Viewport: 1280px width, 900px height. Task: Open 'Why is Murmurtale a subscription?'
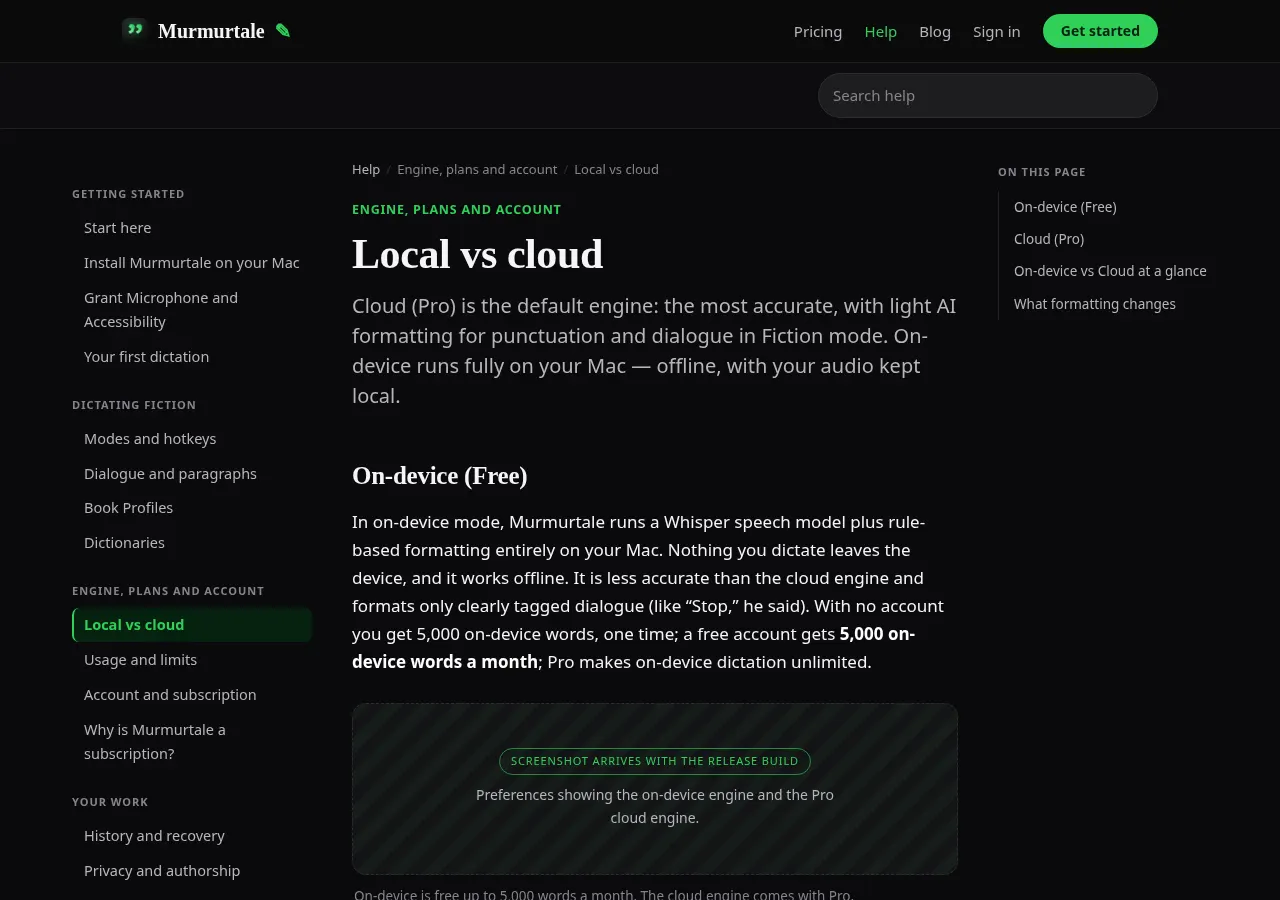point(192,742)
